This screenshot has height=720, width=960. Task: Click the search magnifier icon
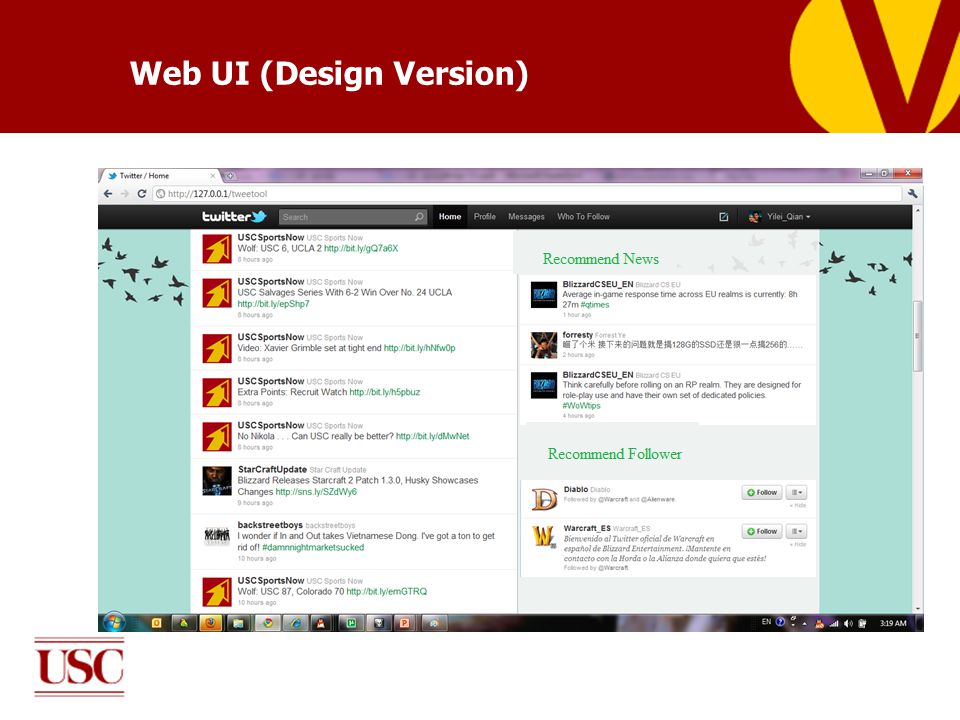pyautogui.click(x=419, y=217)
